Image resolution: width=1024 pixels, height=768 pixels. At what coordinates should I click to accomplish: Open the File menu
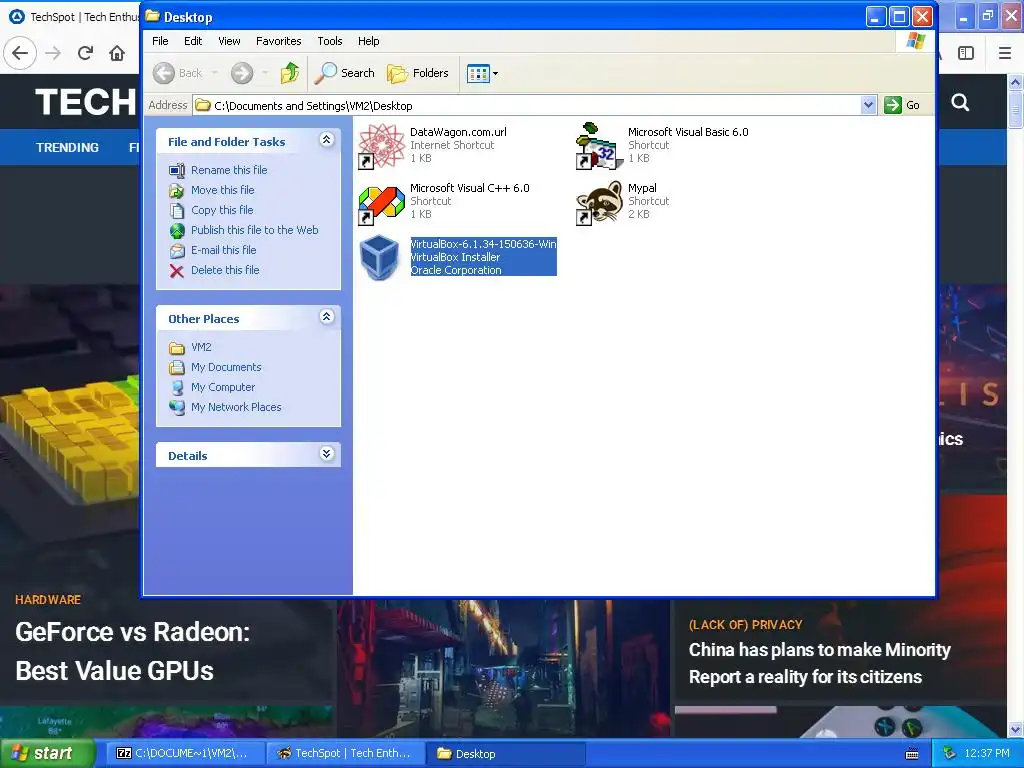click(x=160, y=41)
